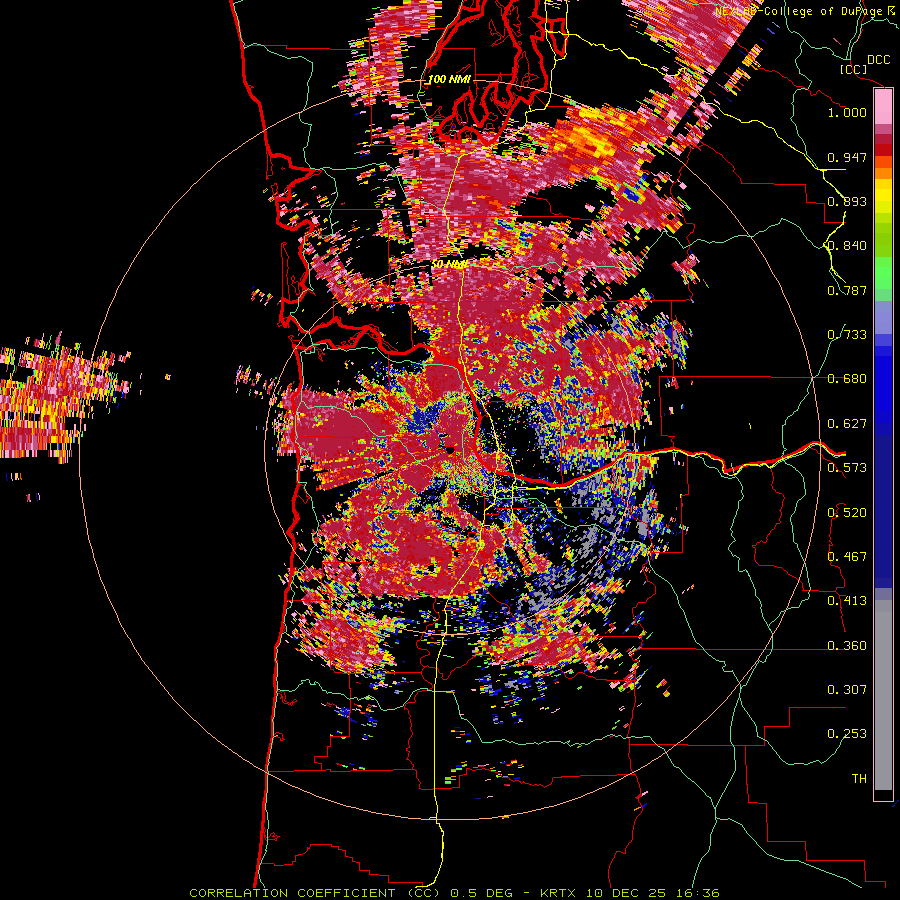This screenshot has width=900, height=900.
Task: Click the NEXLAB-College of DuPage header text
Action: (799, 11)
